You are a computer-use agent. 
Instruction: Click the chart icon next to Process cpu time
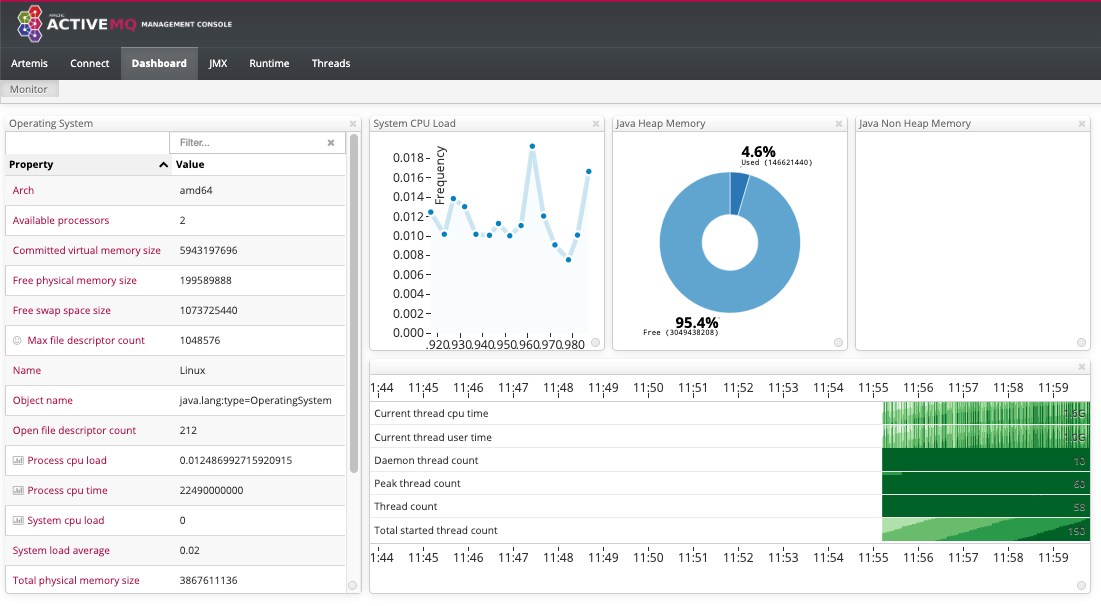(x=18, y=491)
